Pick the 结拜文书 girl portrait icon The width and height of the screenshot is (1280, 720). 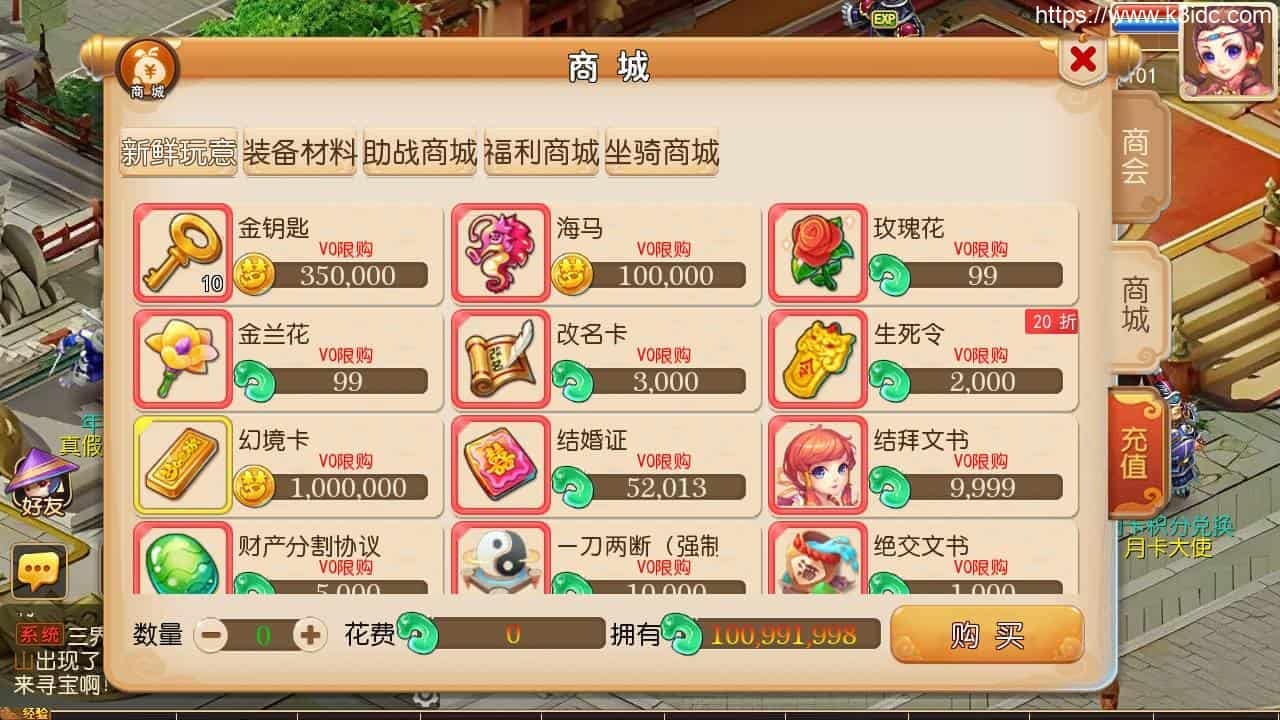coord(818,465)
